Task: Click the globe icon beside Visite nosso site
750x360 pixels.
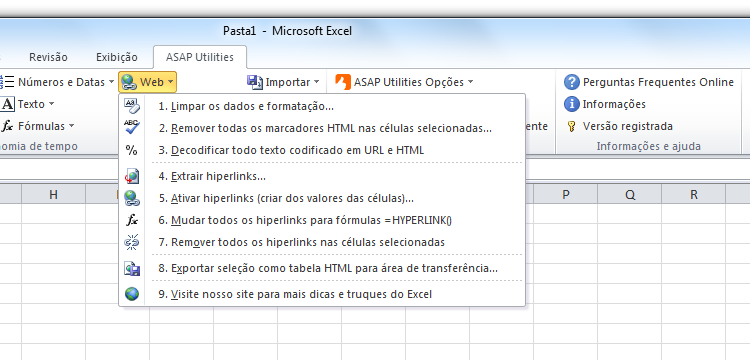Action: [132, 294]
